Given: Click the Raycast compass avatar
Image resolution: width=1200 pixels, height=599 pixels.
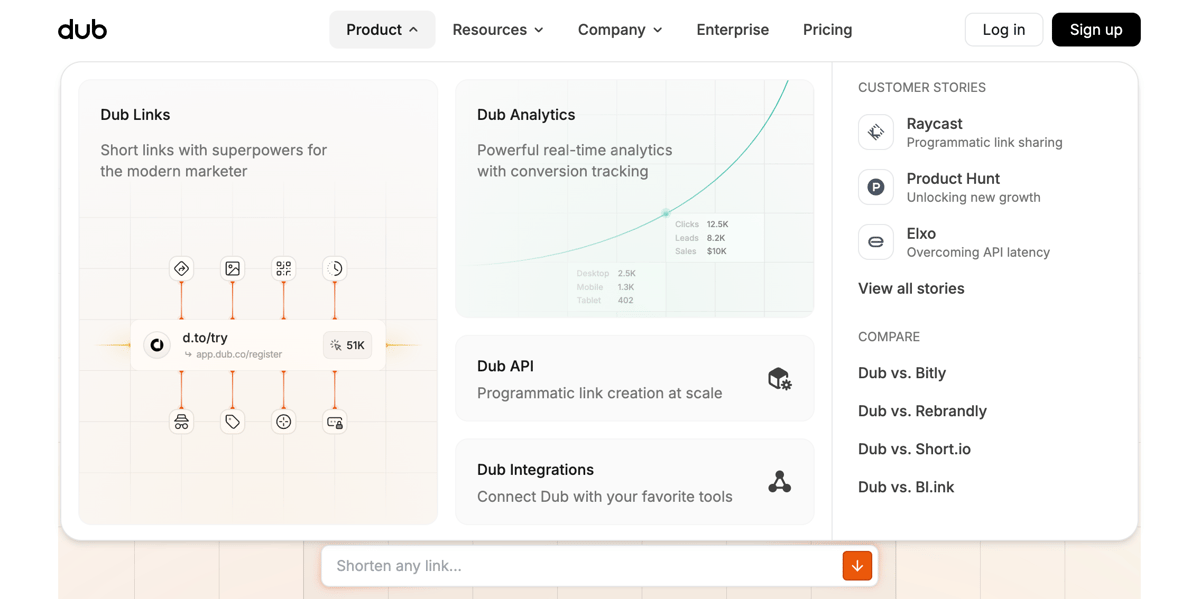Looking at the screenshot, I should tap(875, 131).
